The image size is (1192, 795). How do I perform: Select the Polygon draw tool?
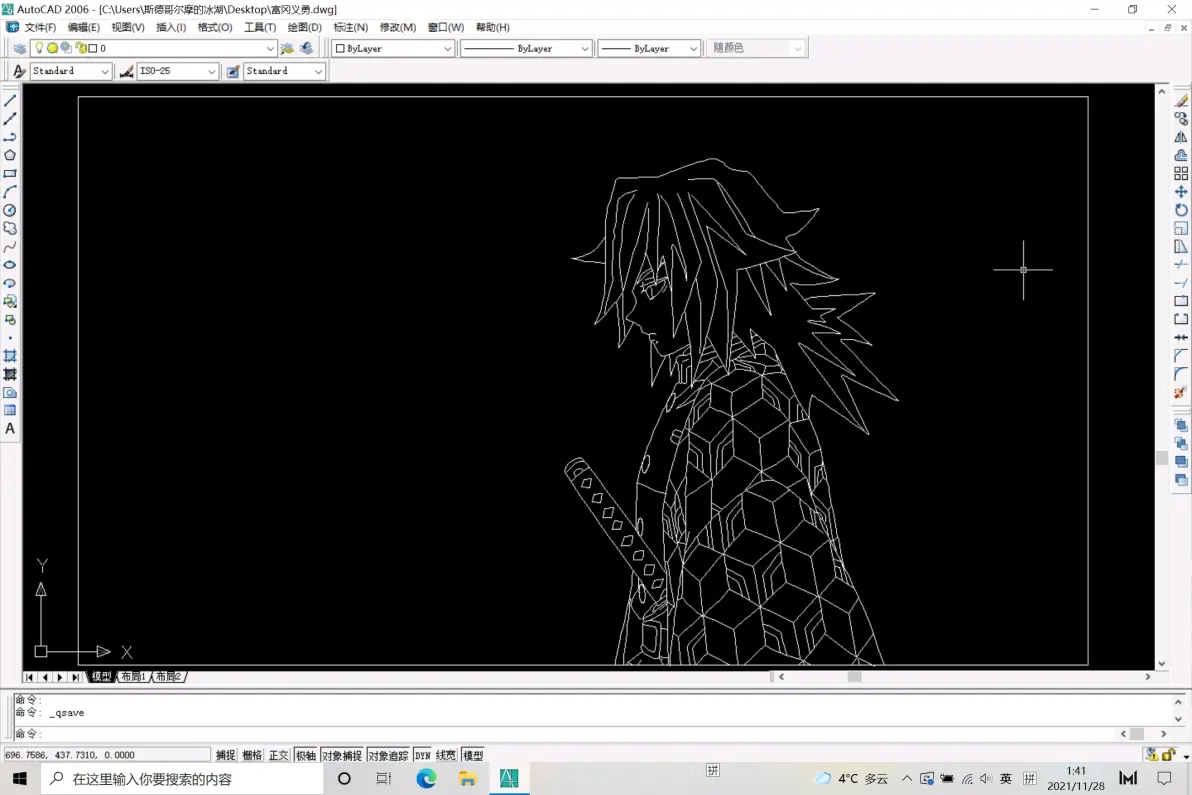[10, 155]
